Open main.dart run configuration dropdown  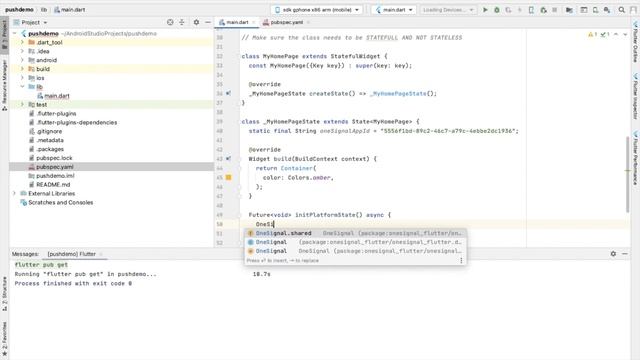click(394, 10)
